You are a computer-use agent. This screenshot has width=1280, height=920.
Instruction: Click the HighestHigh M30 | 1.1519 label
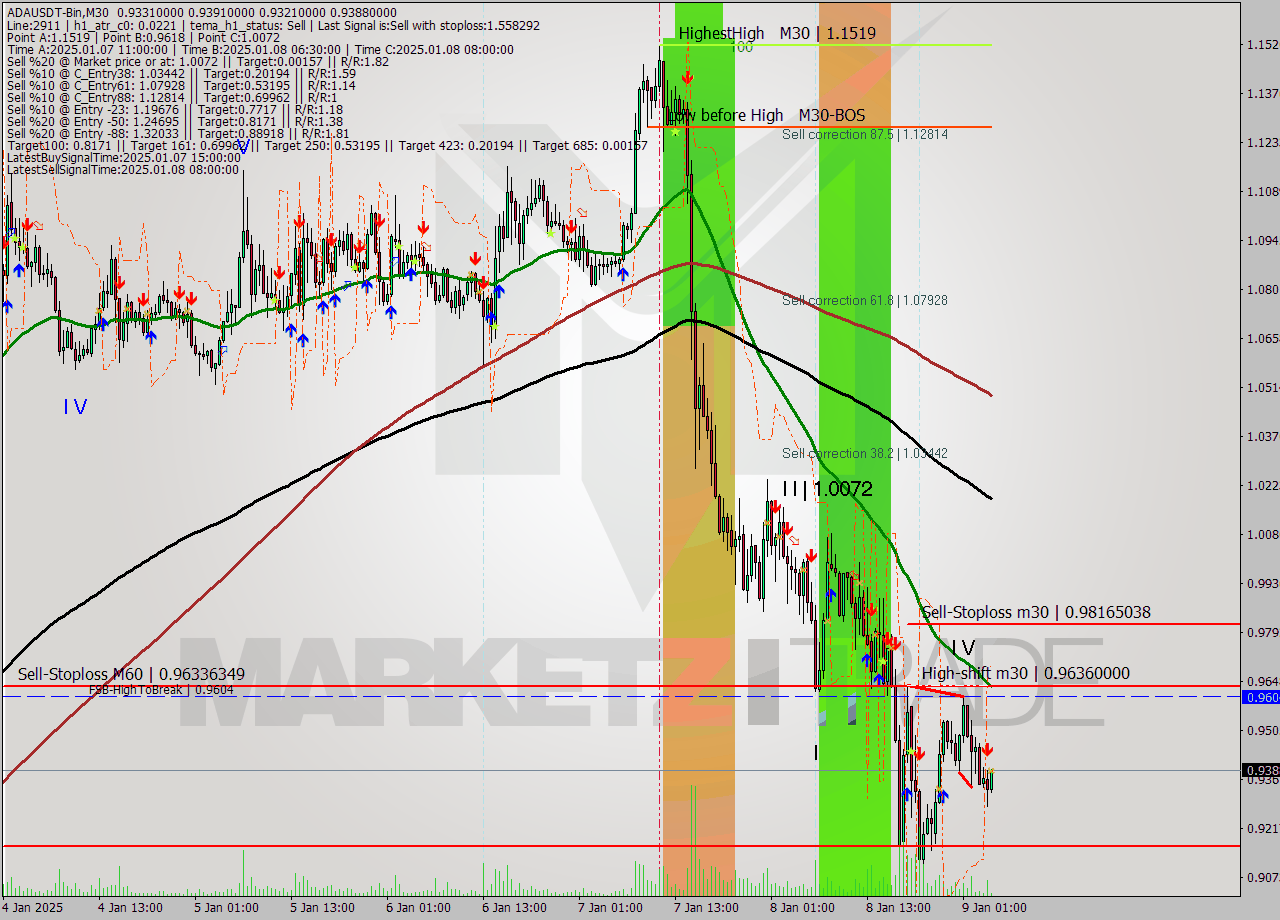tap(777, 33)
